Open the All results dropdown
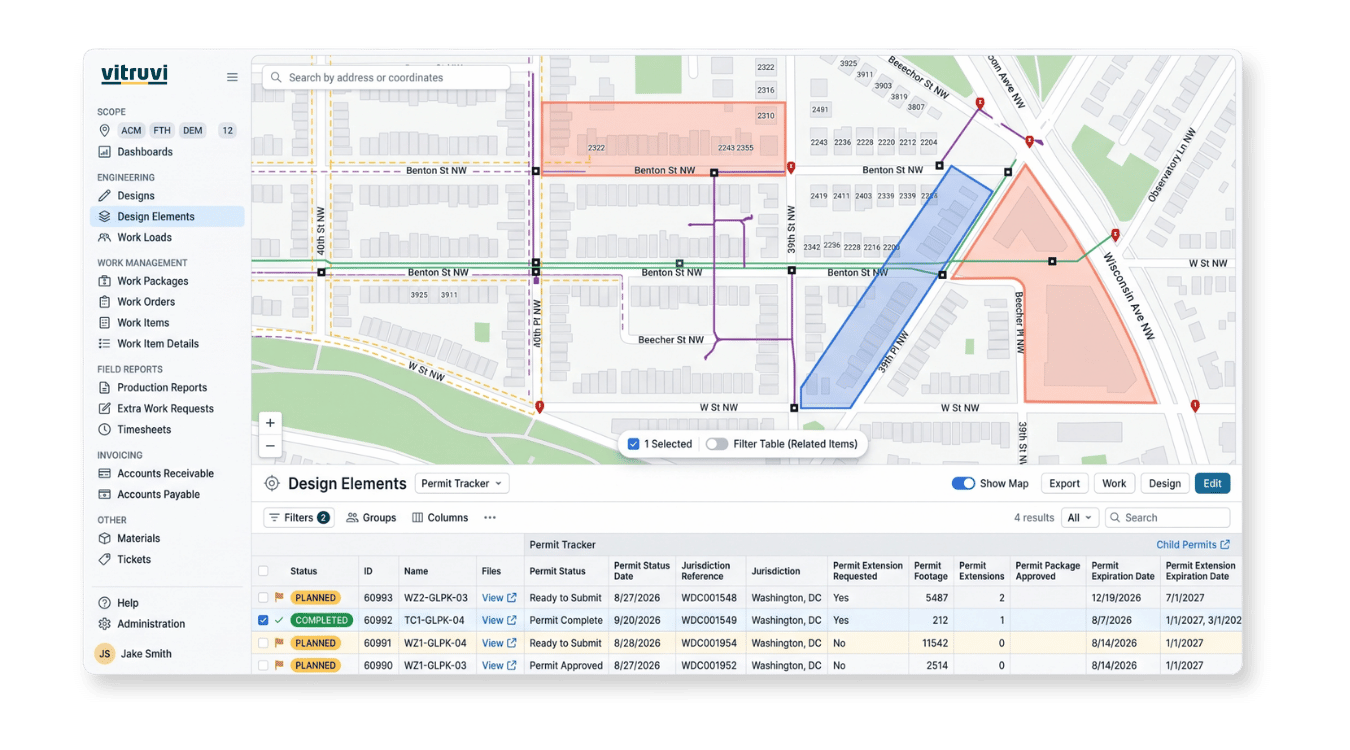1350x750 pixels. [1080, 518]
